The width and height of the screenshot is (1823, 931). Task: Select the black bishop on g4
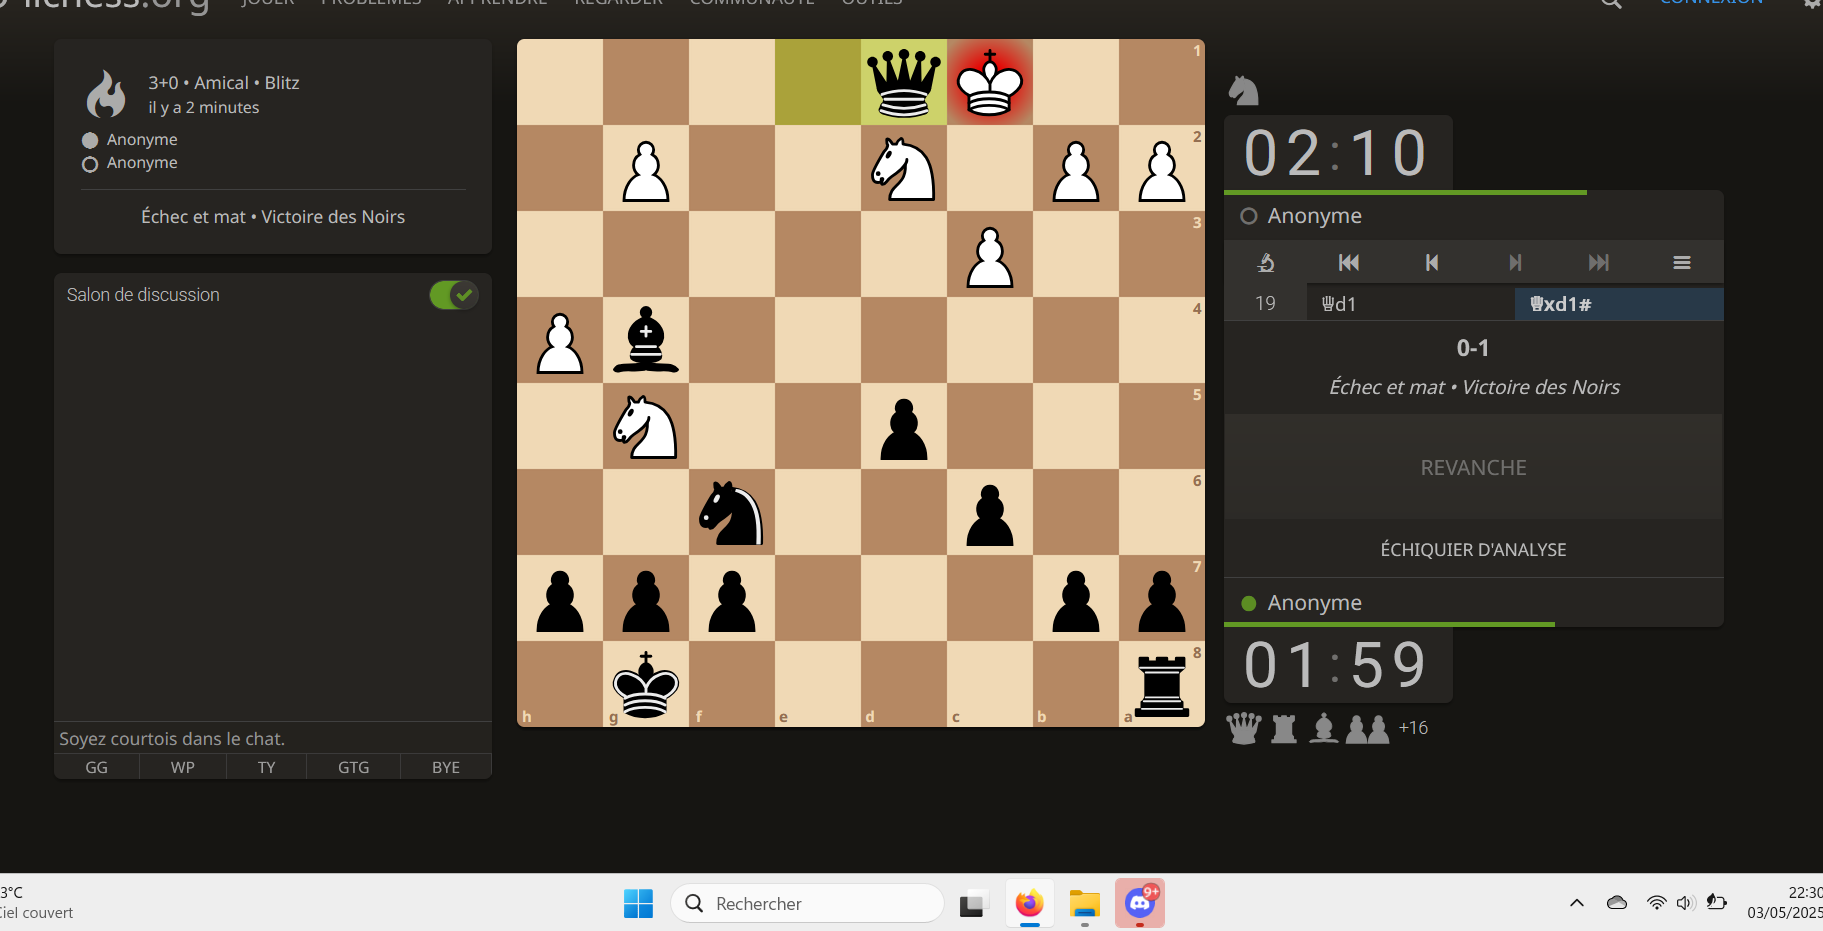[x=646, y=340]
